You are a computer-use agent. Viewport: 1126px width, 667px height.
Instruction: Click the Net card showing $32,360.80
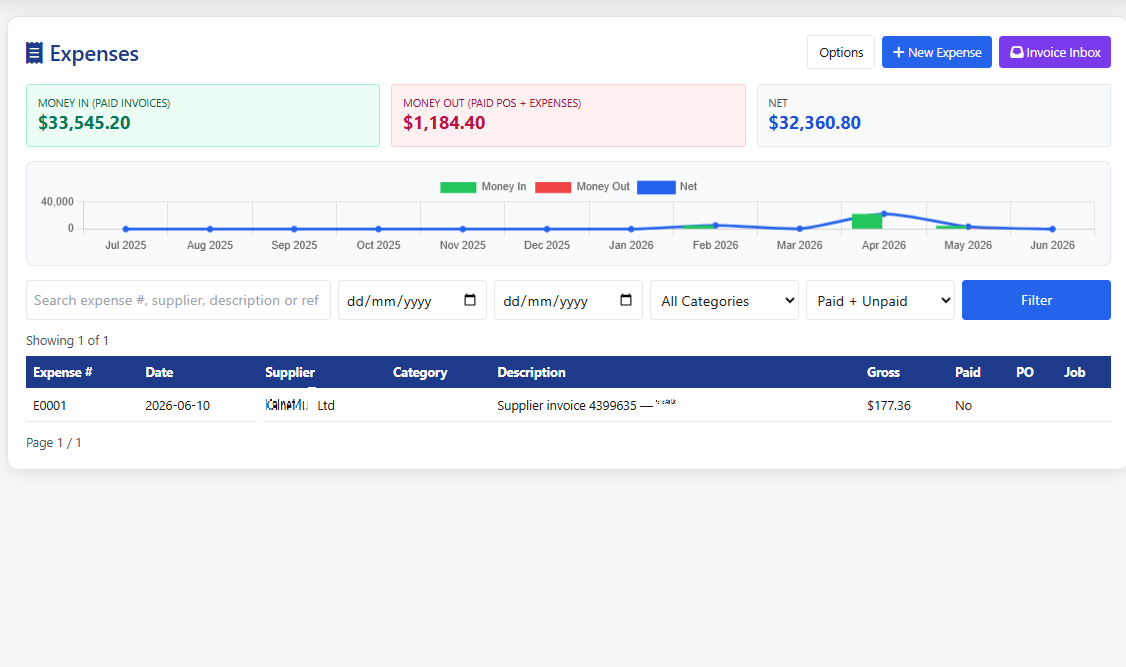click(934, 116)
